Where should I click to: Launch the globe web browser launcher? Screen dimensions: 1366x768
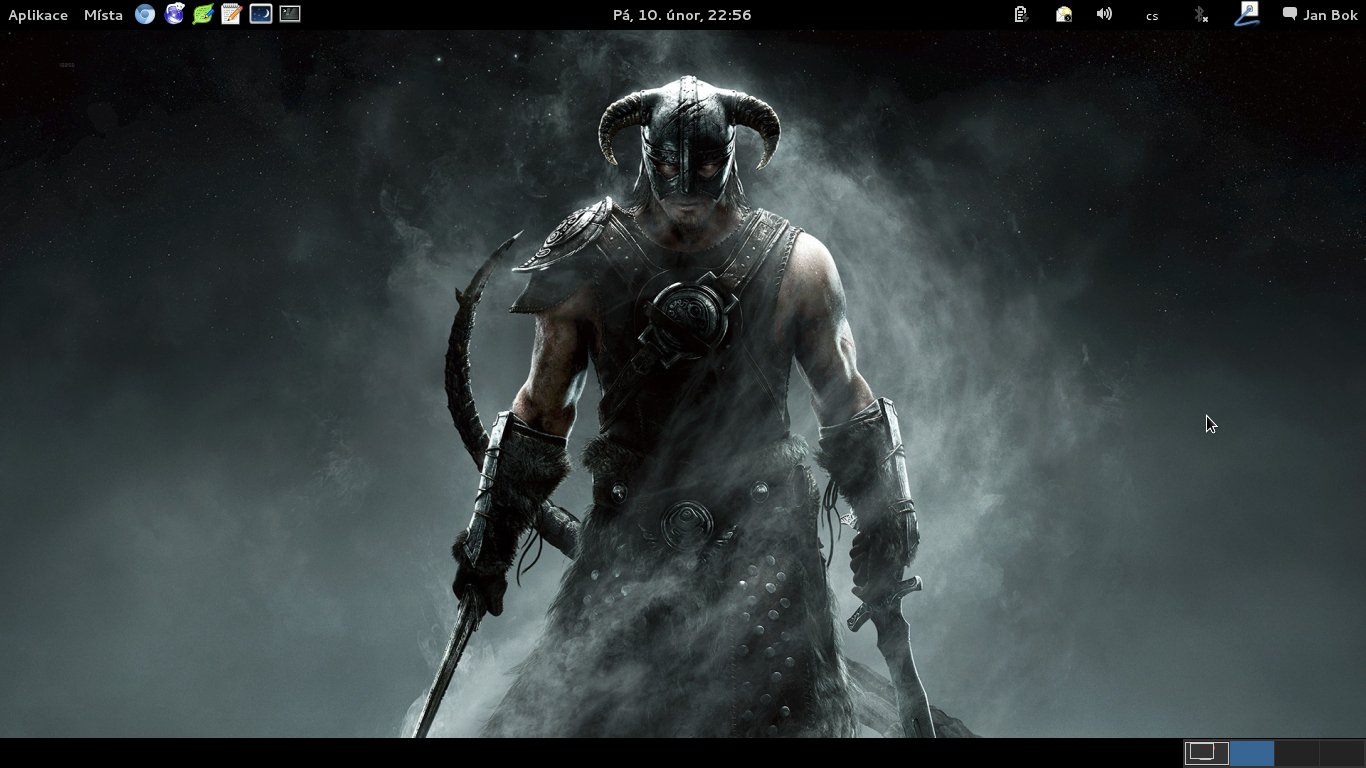[x=175, y=14]
